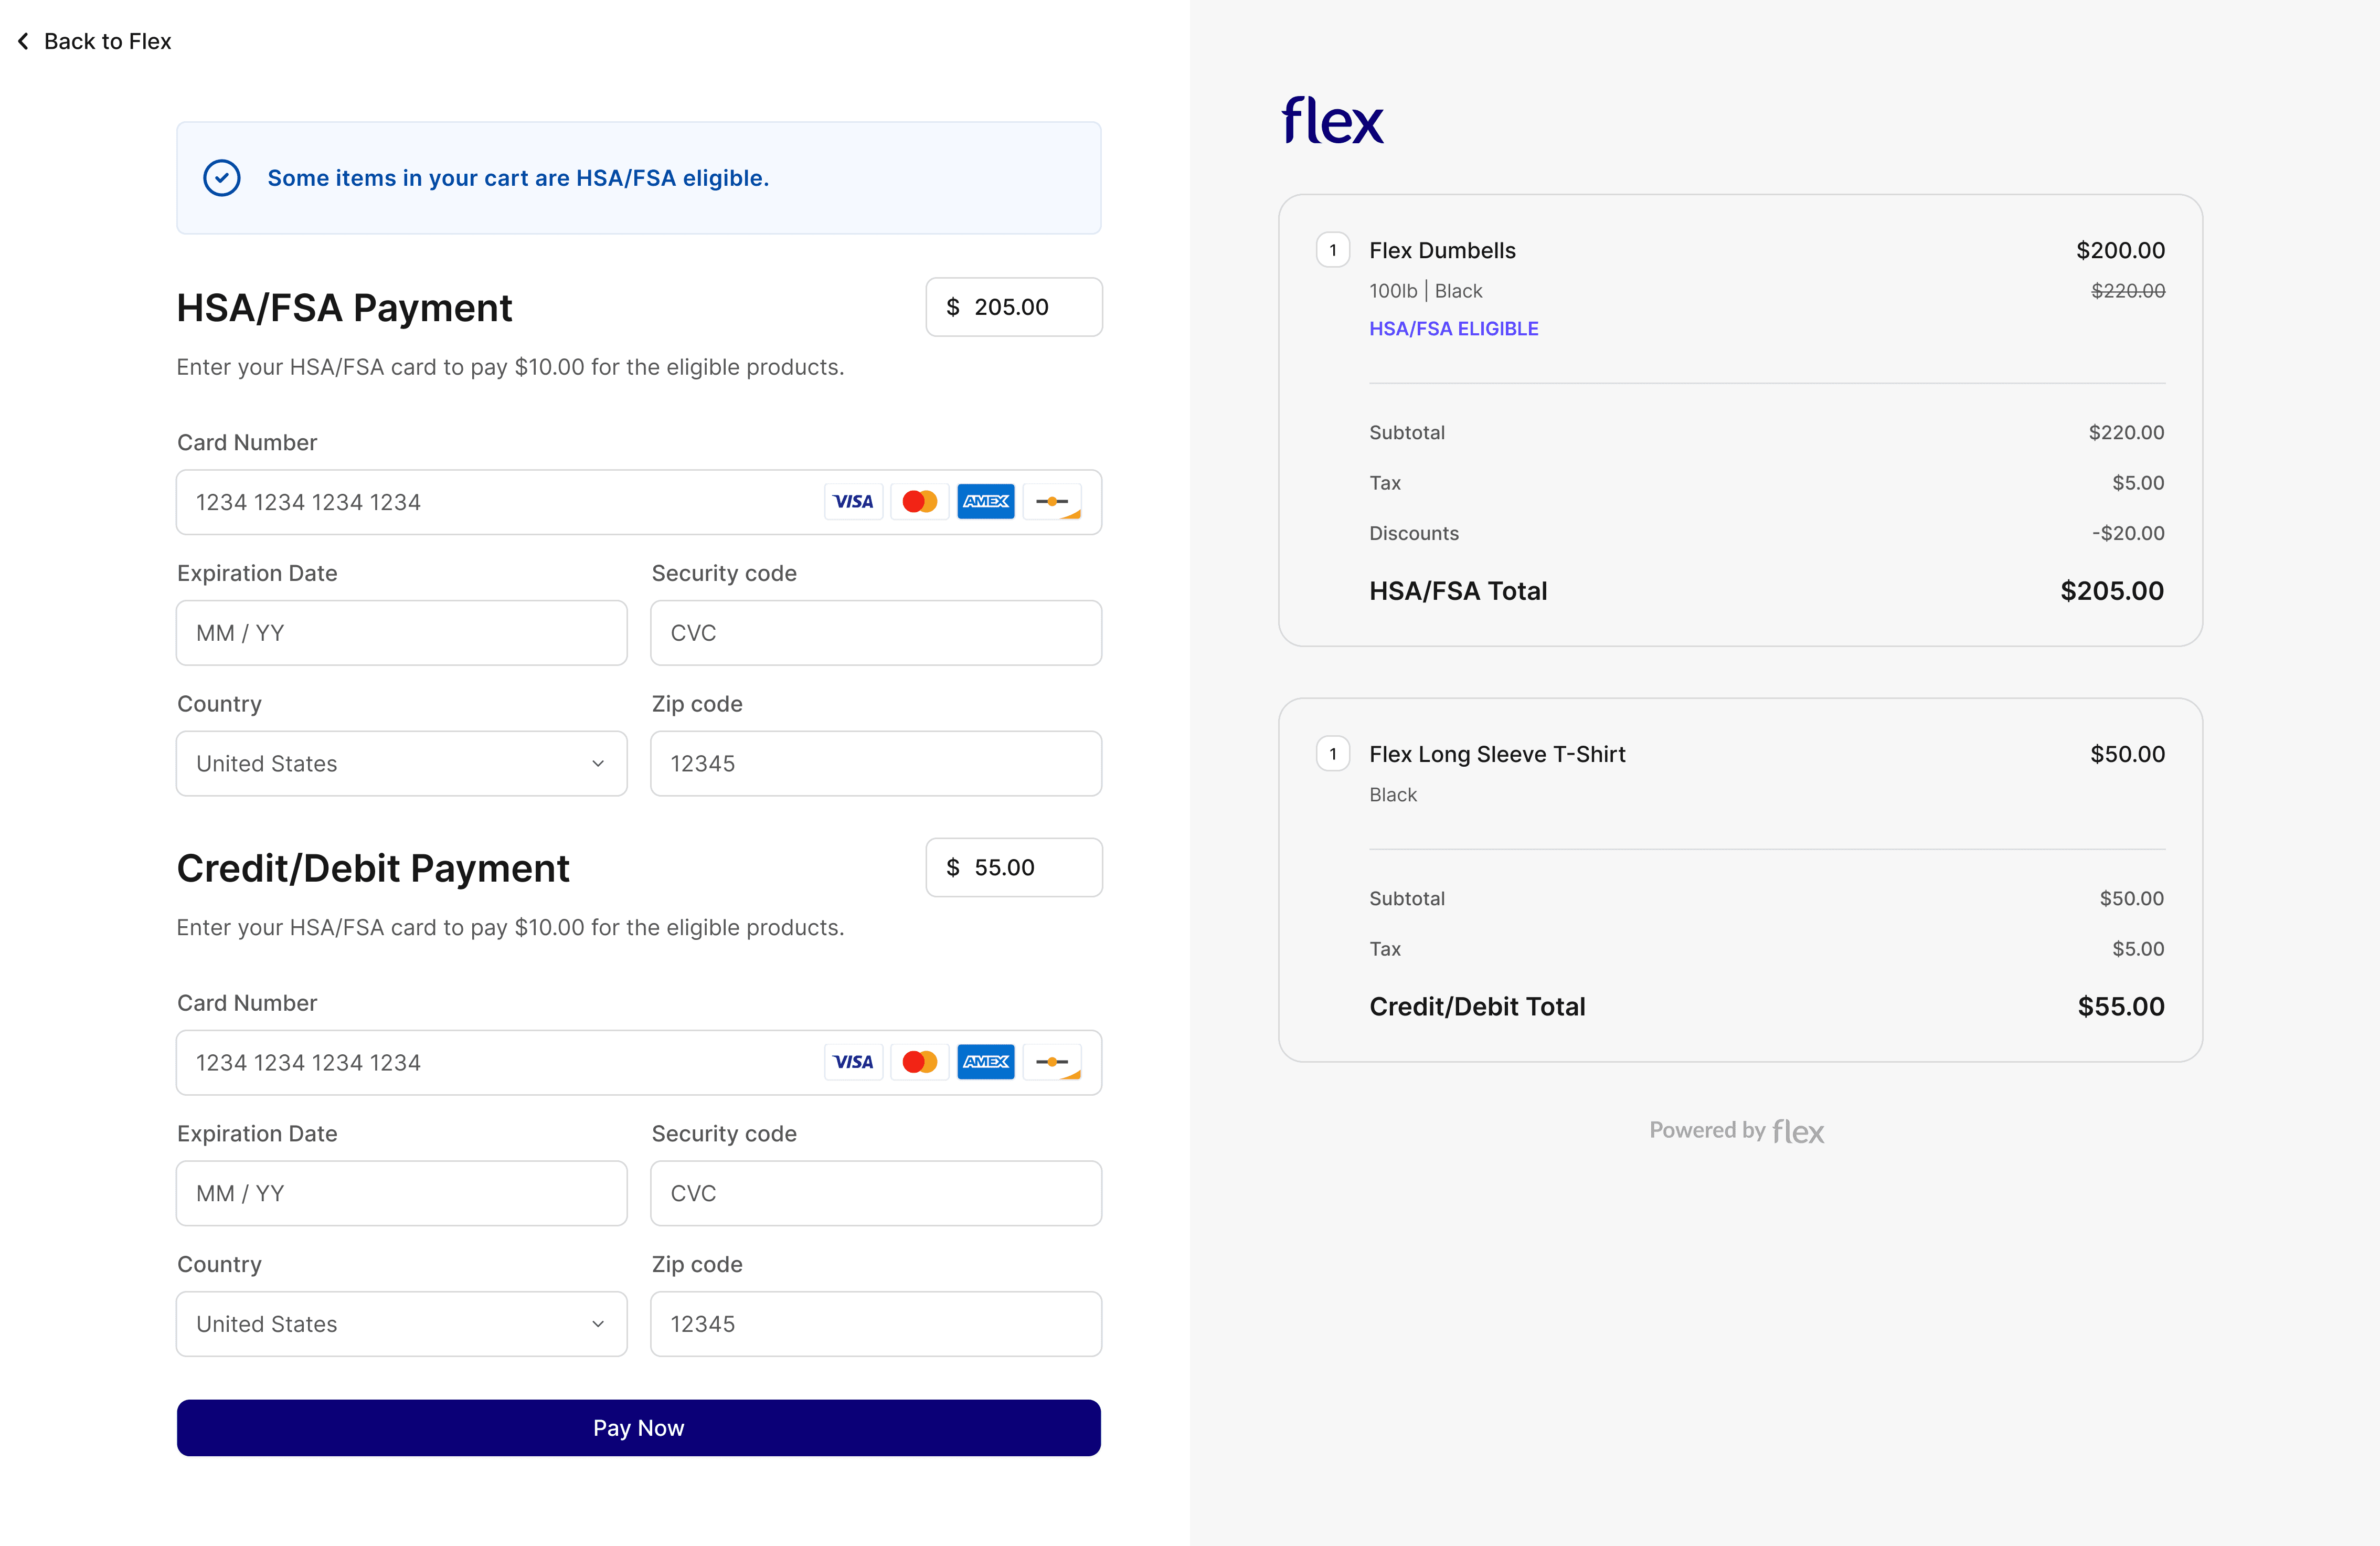Click the flex logo above the cart
2380x1546 pixels.
[x=1332, y=121]
